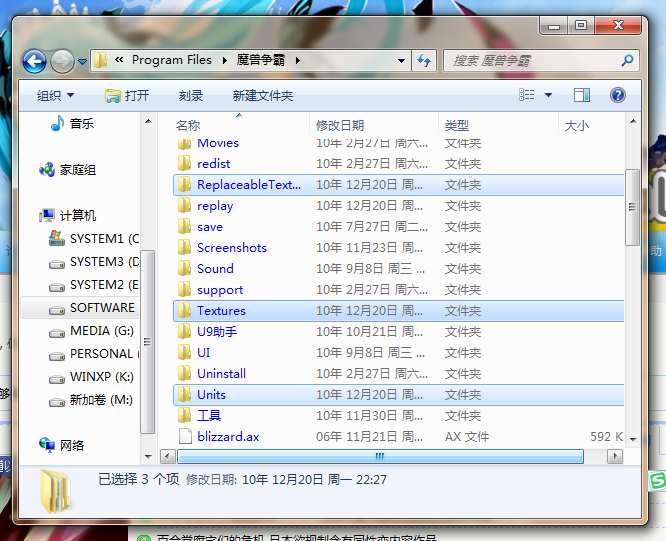666x541 pixels.
Task: Open the 组织 menu
Action: point(55,96)
